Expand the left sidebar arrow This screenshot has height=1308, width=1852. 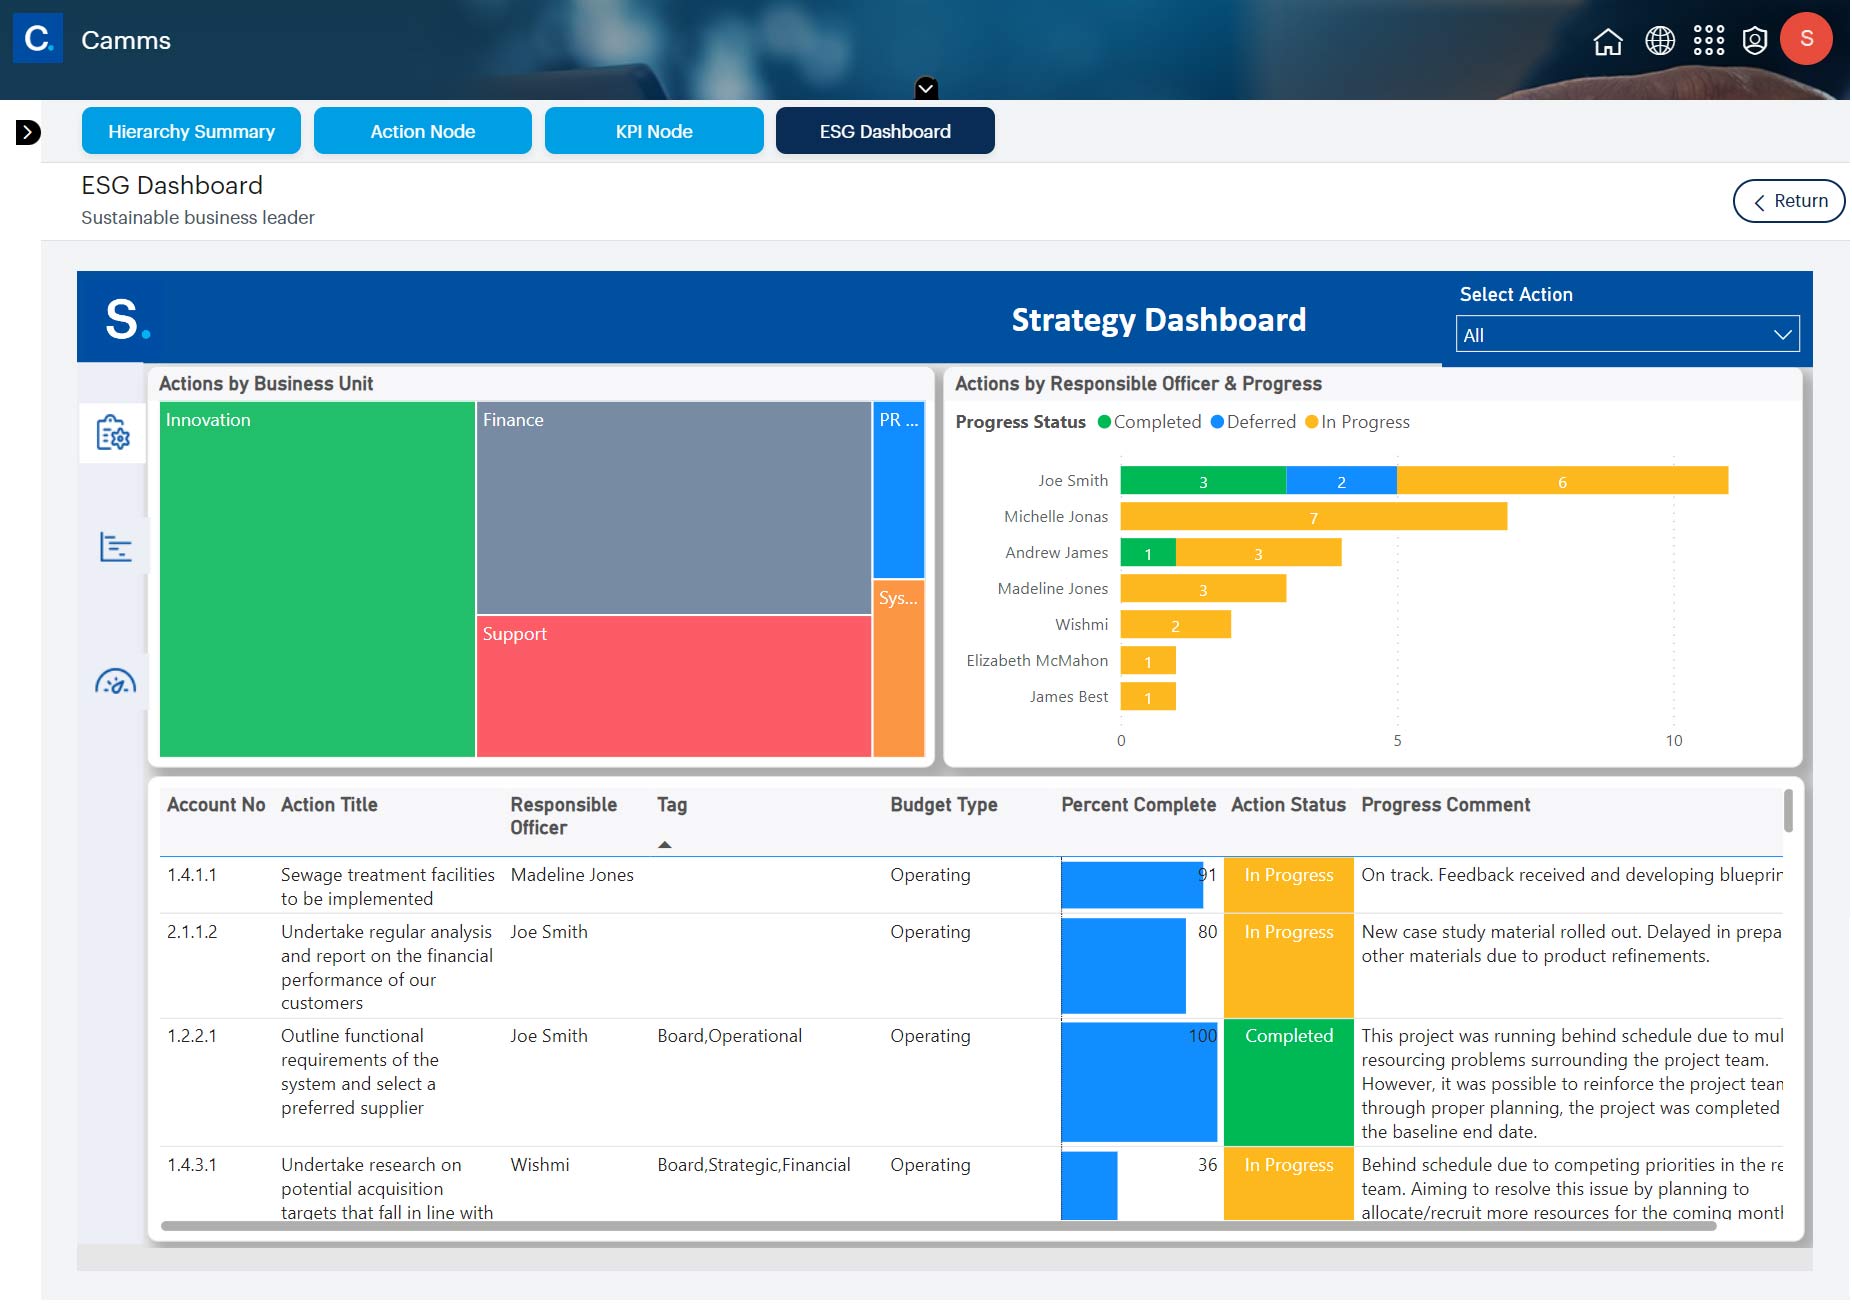coord(28,132)
